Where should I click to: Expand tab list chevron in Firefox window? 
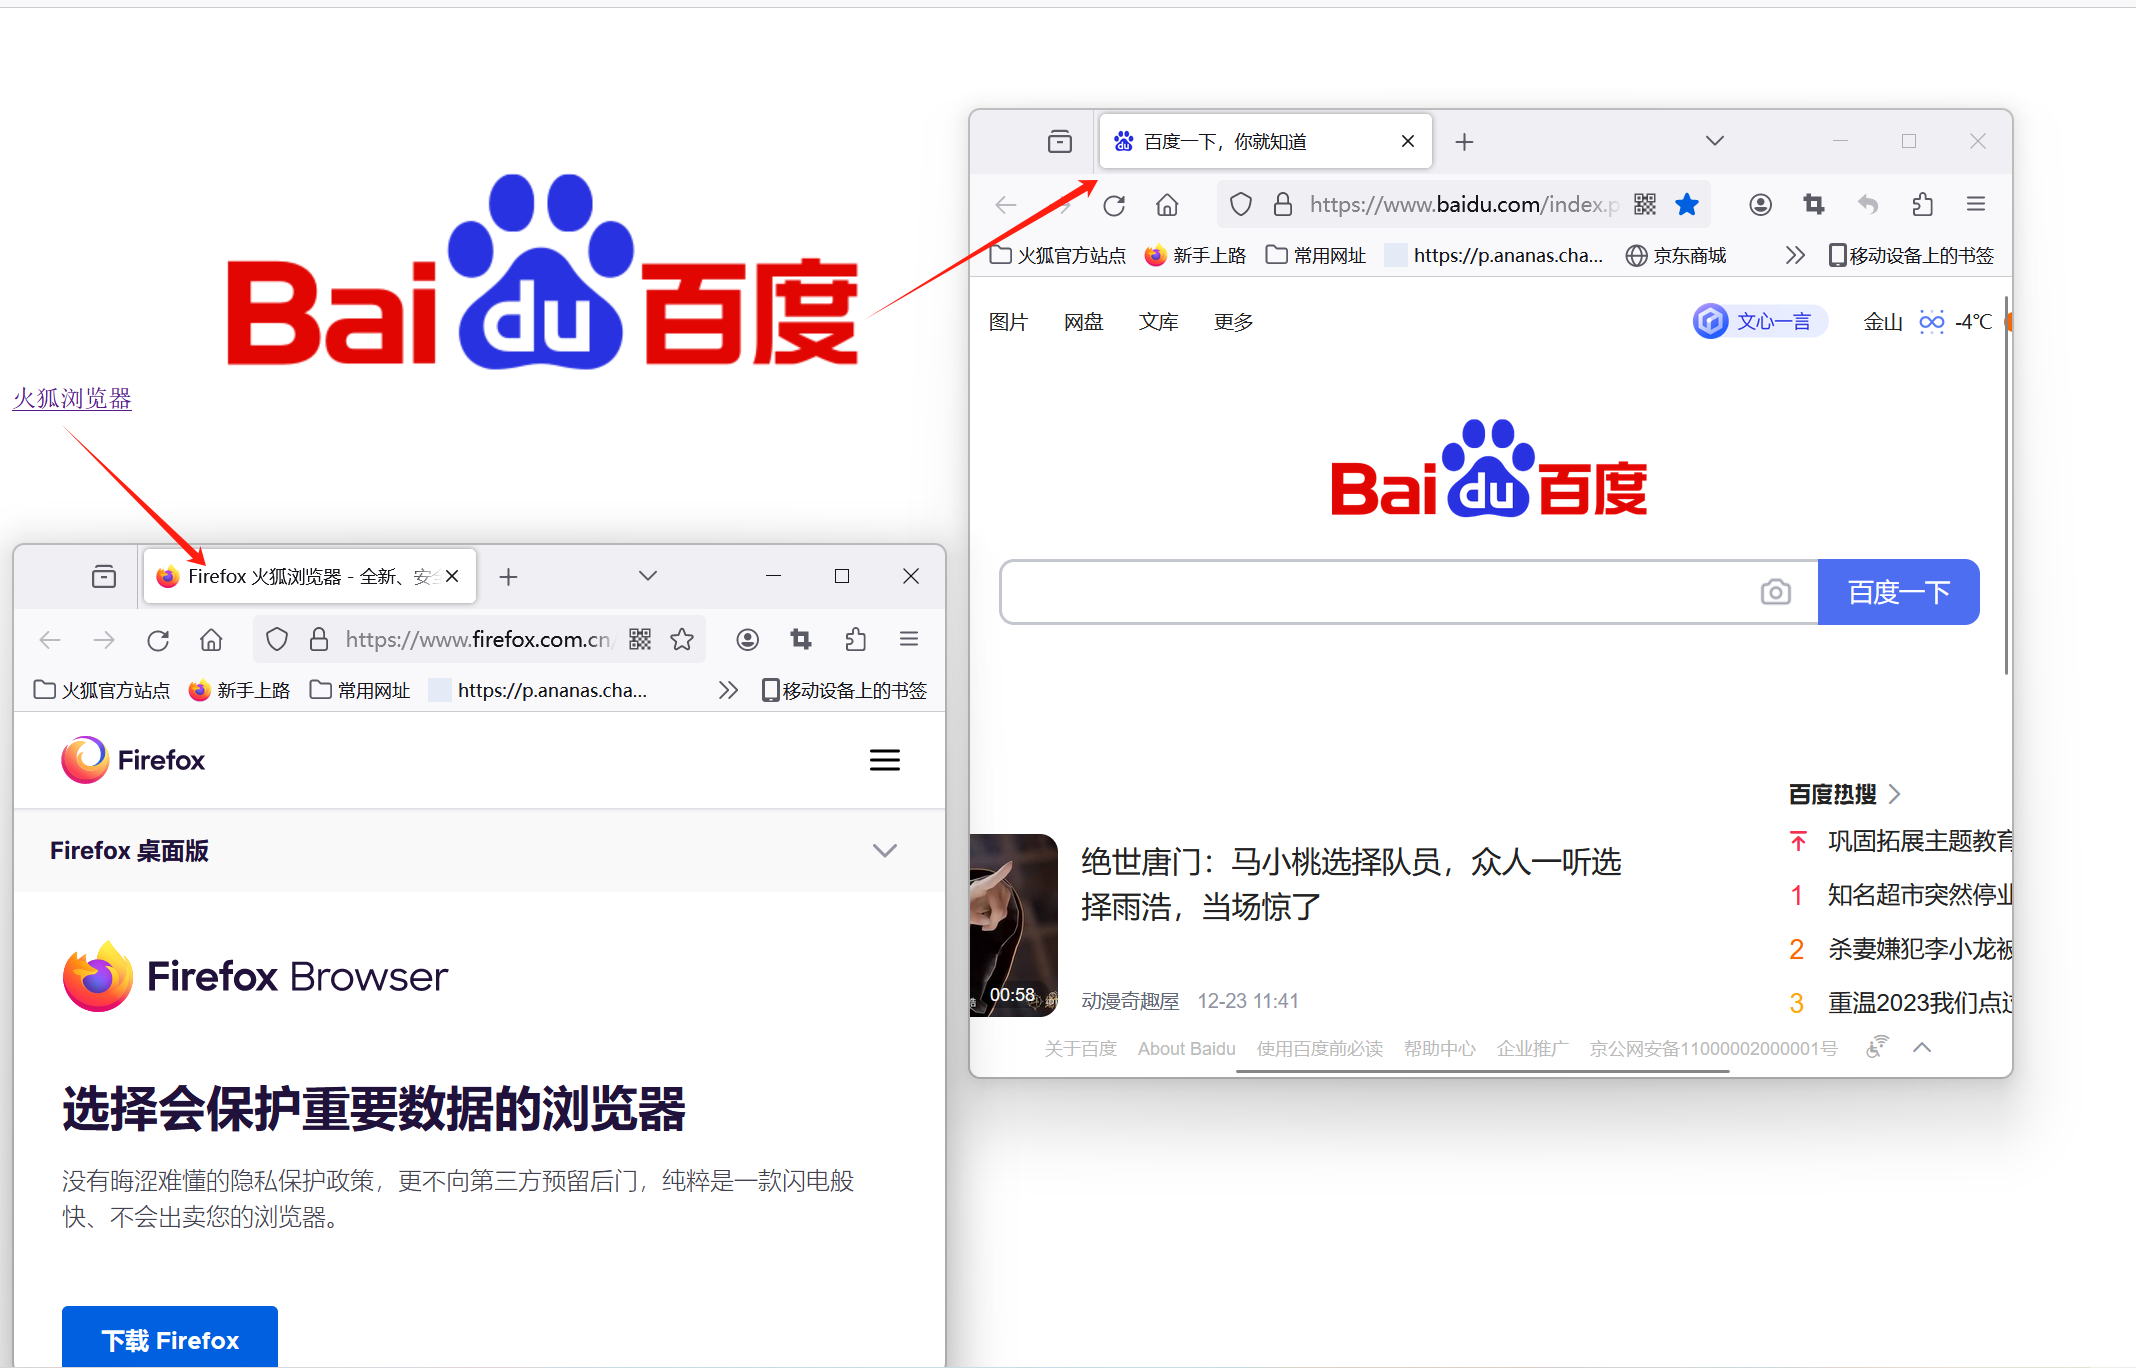(x=648, y=576)
